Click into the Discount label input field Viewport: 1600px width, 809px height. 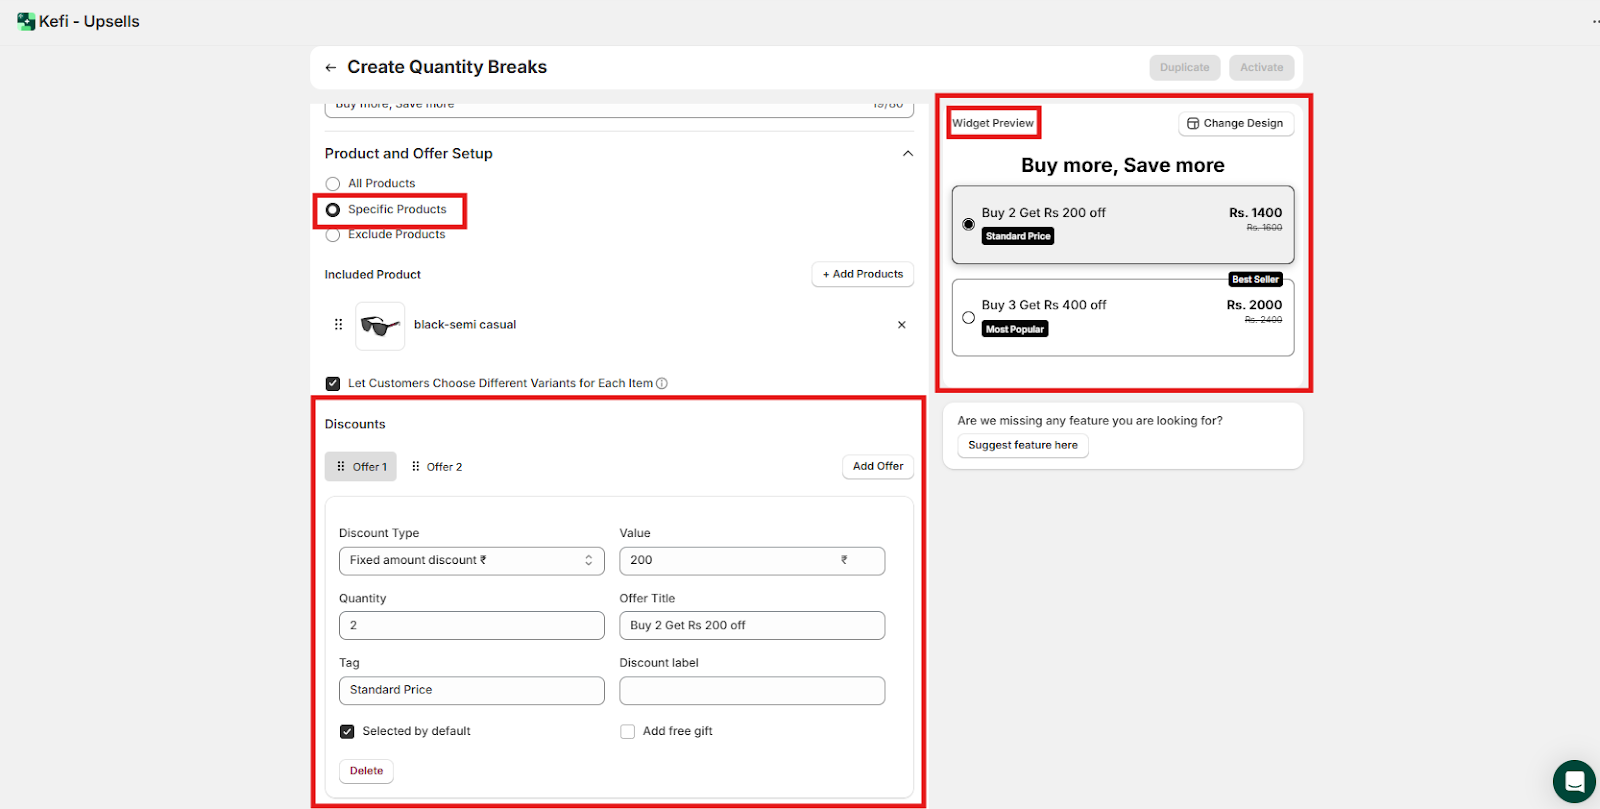pyautogui.click(x=751, y=691)
